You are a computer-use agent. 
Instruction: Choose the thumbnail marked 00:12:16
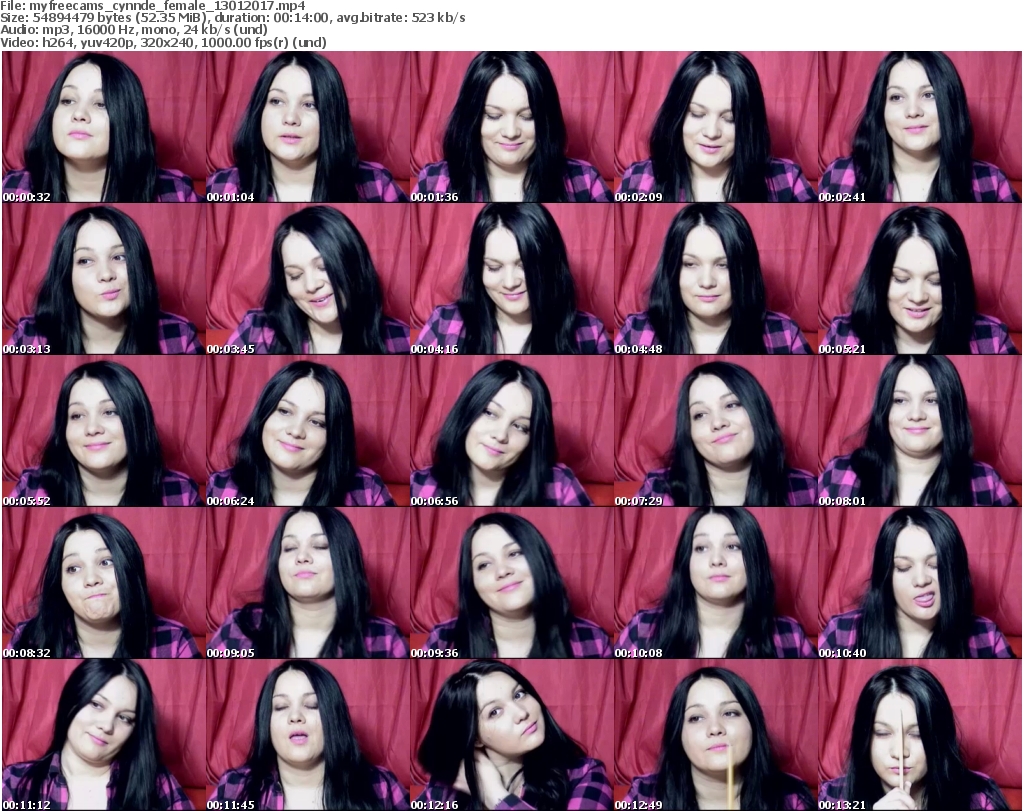(x=511, y=735)
